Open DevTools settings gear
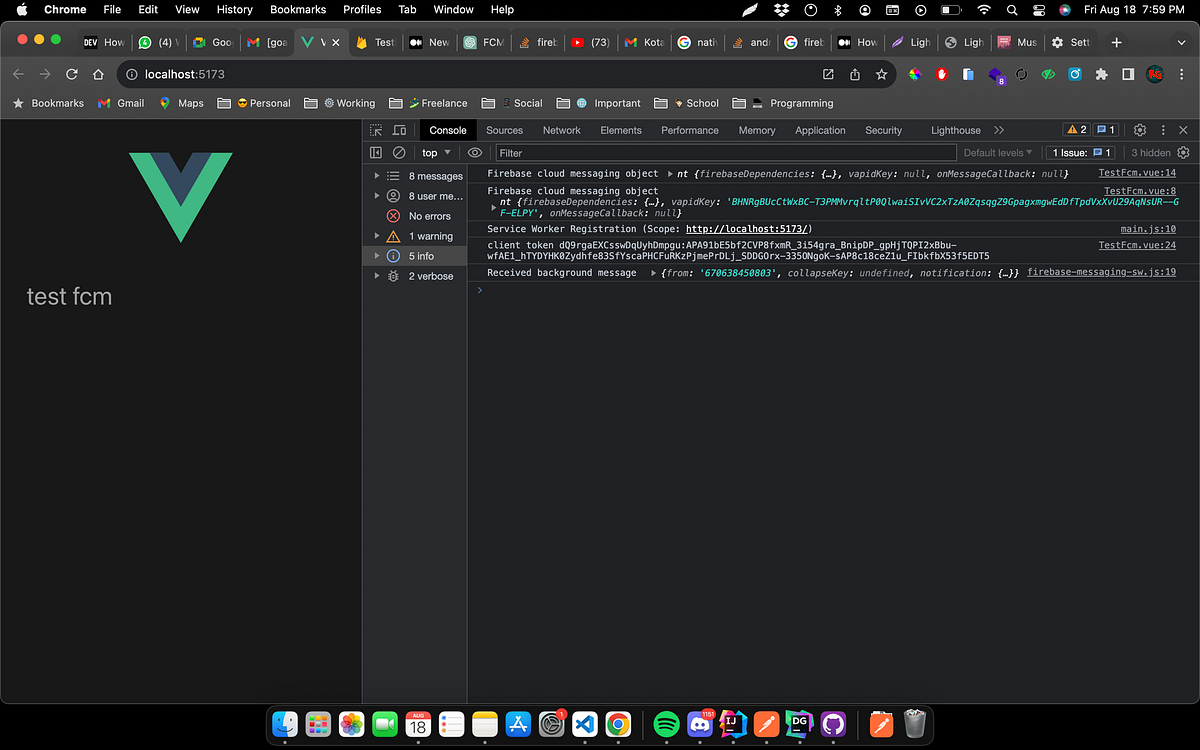The width and height of the screenshot is (1200, 750). coord(1139,130)
